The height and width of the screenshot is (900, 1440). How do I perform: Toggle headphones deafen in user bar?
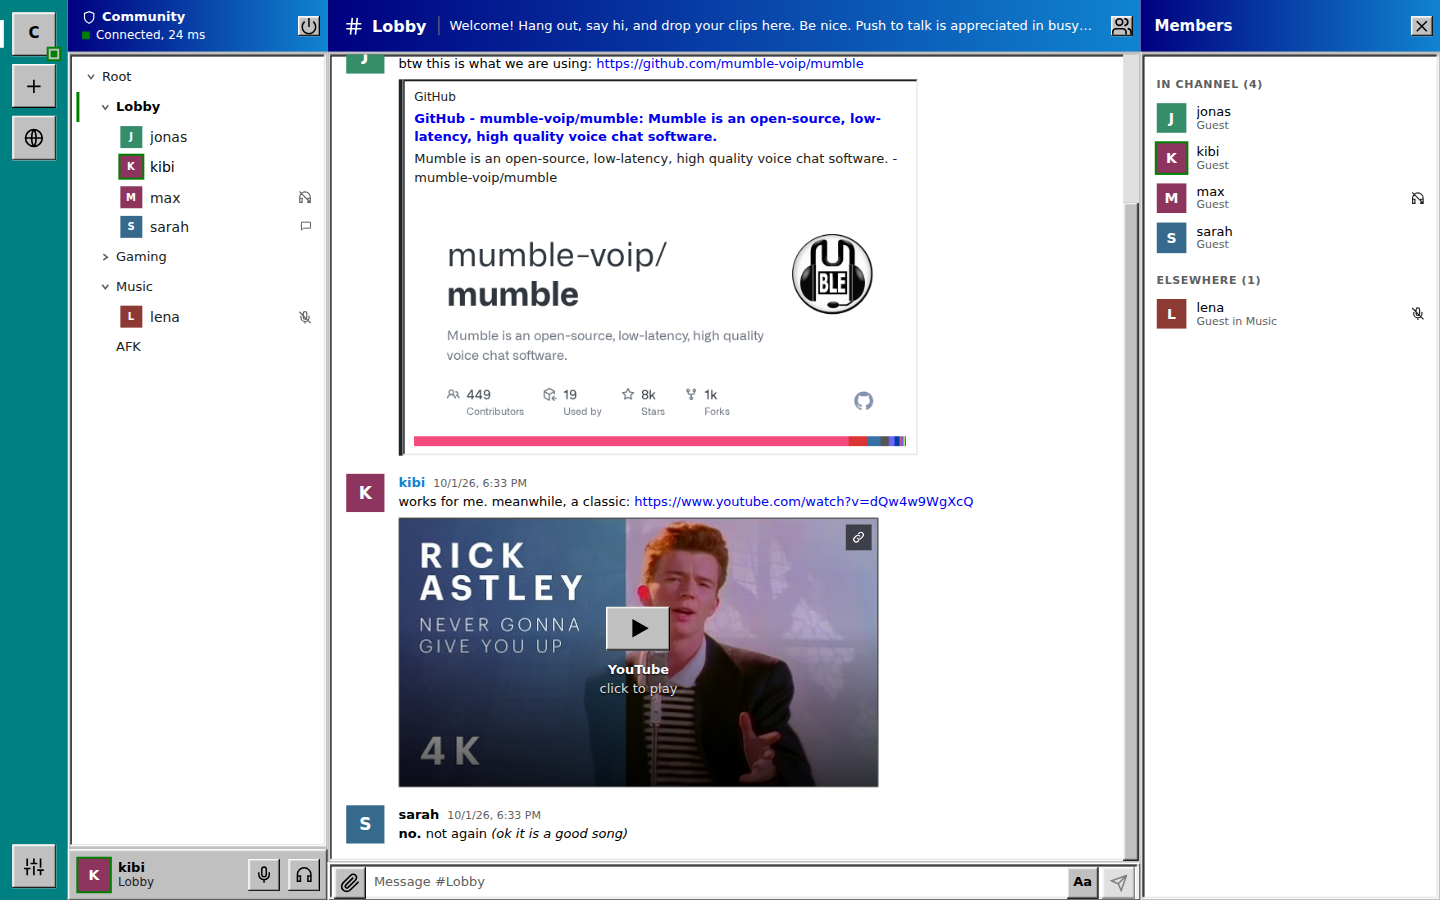304,875
